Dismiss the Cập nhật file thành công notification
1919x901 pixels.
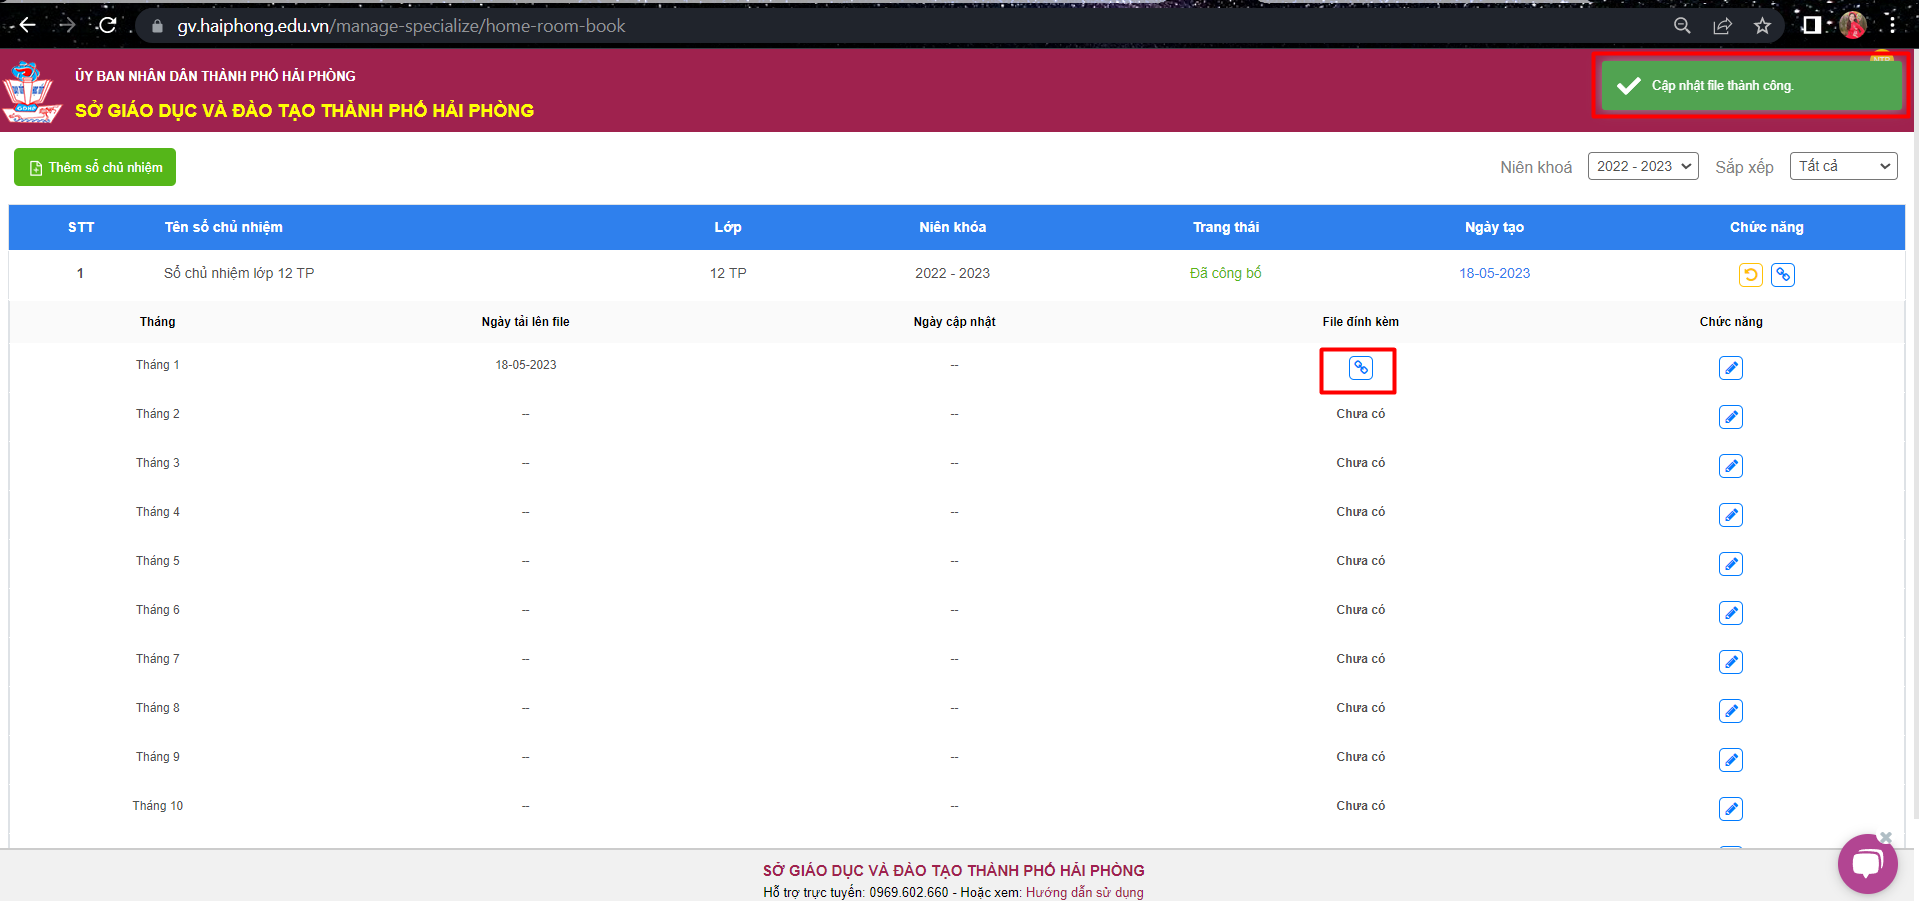1750,86
